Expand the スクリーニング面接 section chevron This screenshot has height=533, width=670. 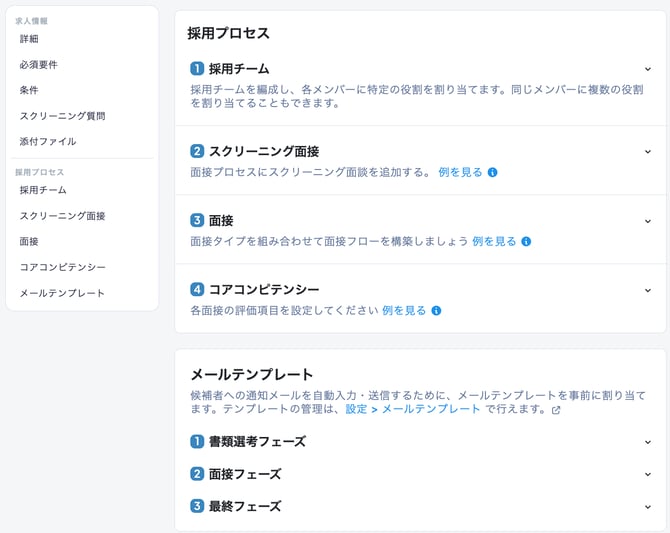point(648,152)
